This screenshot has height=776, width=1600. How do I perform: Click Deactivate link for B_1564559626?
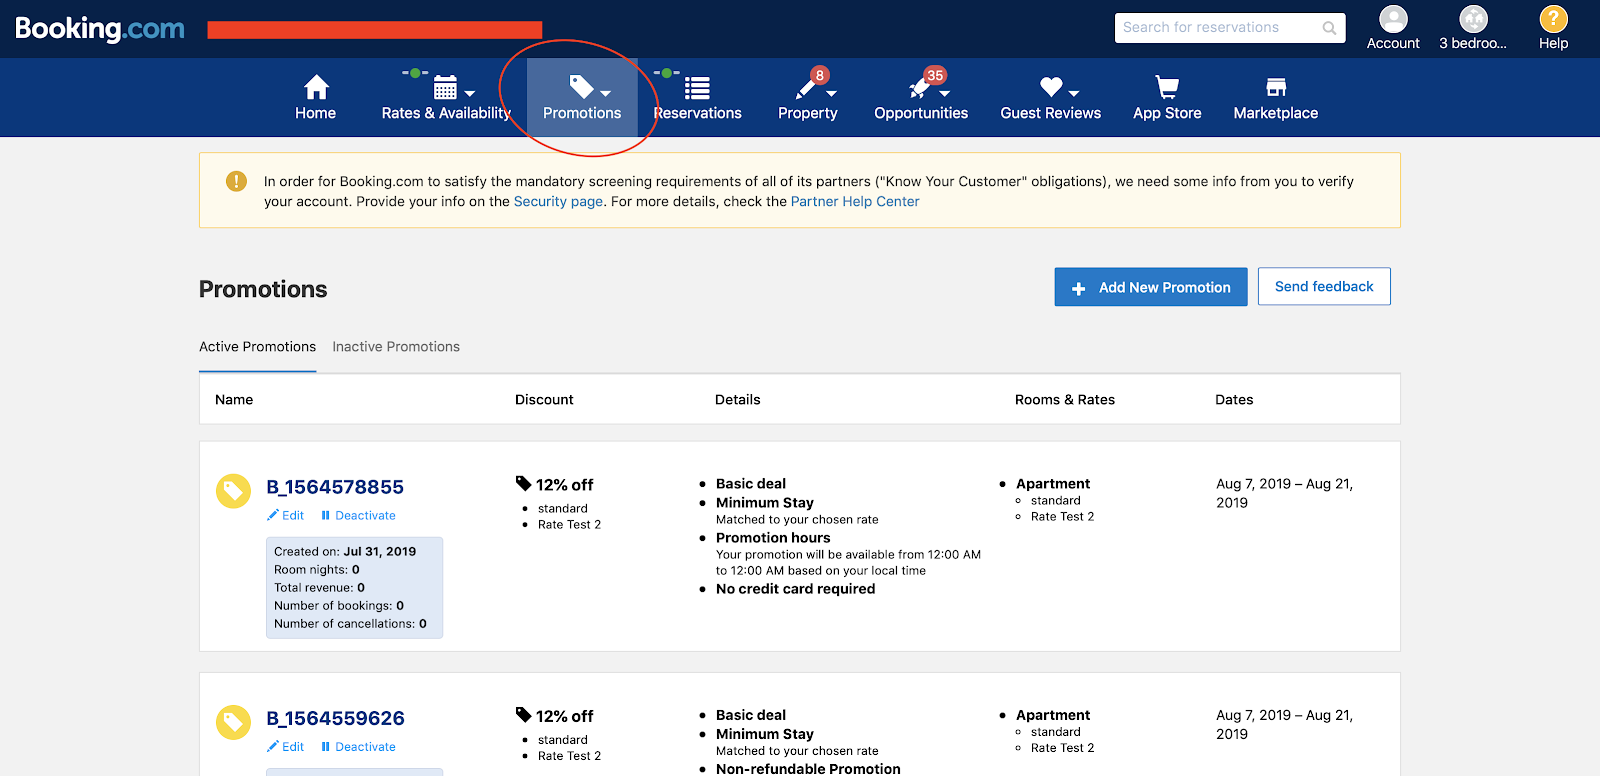click(365, 747)
